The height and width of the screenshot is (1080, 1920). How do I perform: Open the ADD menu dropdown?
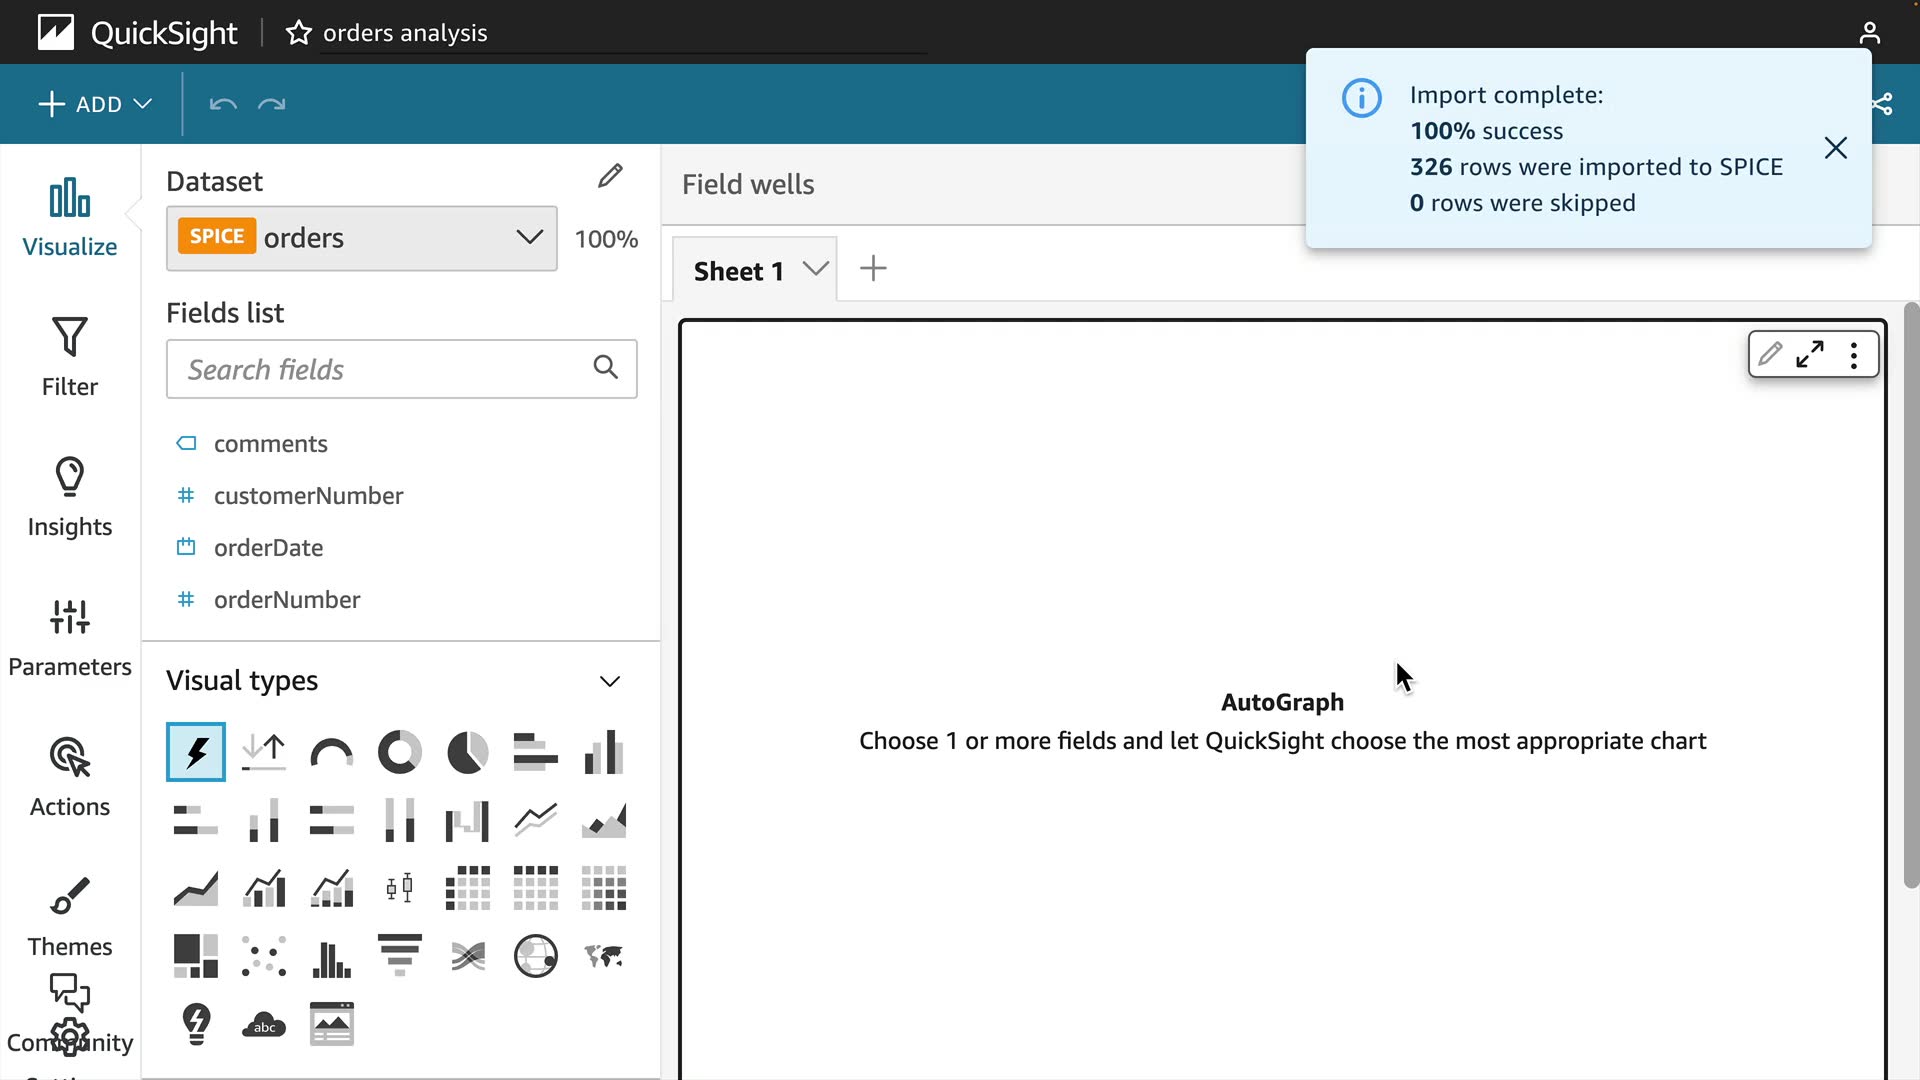pyautogui.click(x=95, y=104)
